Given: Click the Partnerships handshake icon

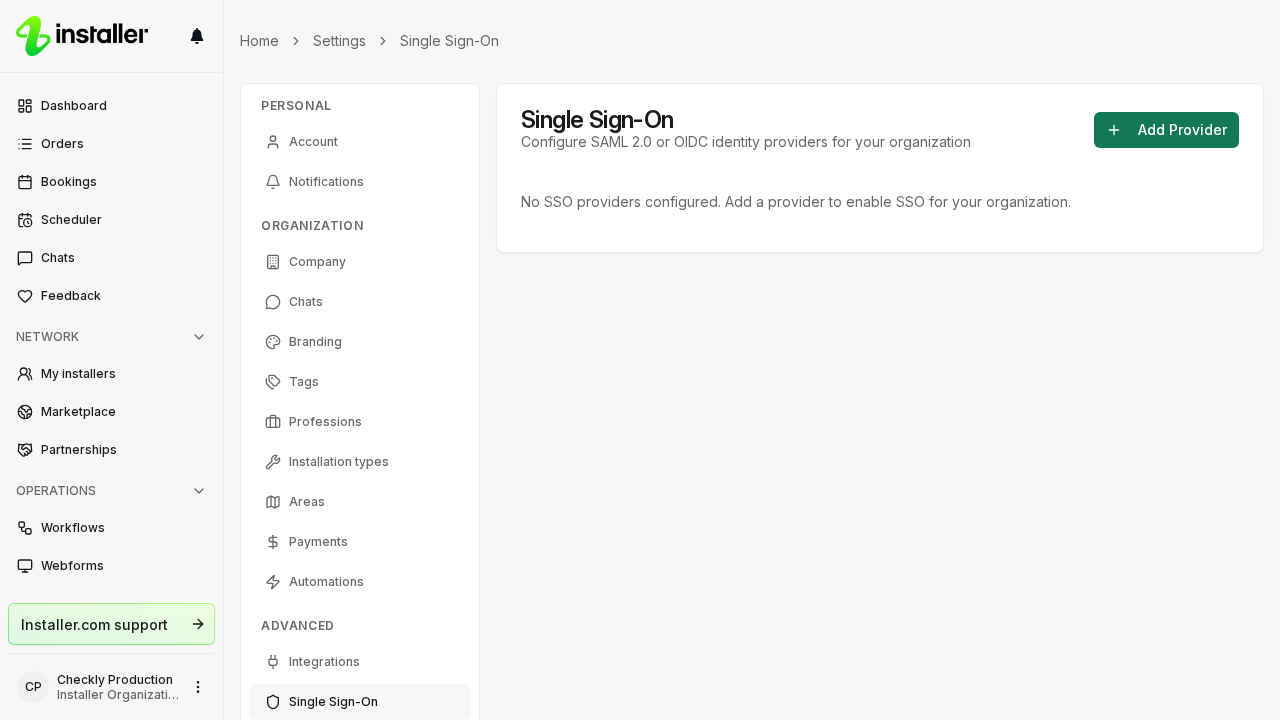Looking at the screenshot, I should (25, 450).
